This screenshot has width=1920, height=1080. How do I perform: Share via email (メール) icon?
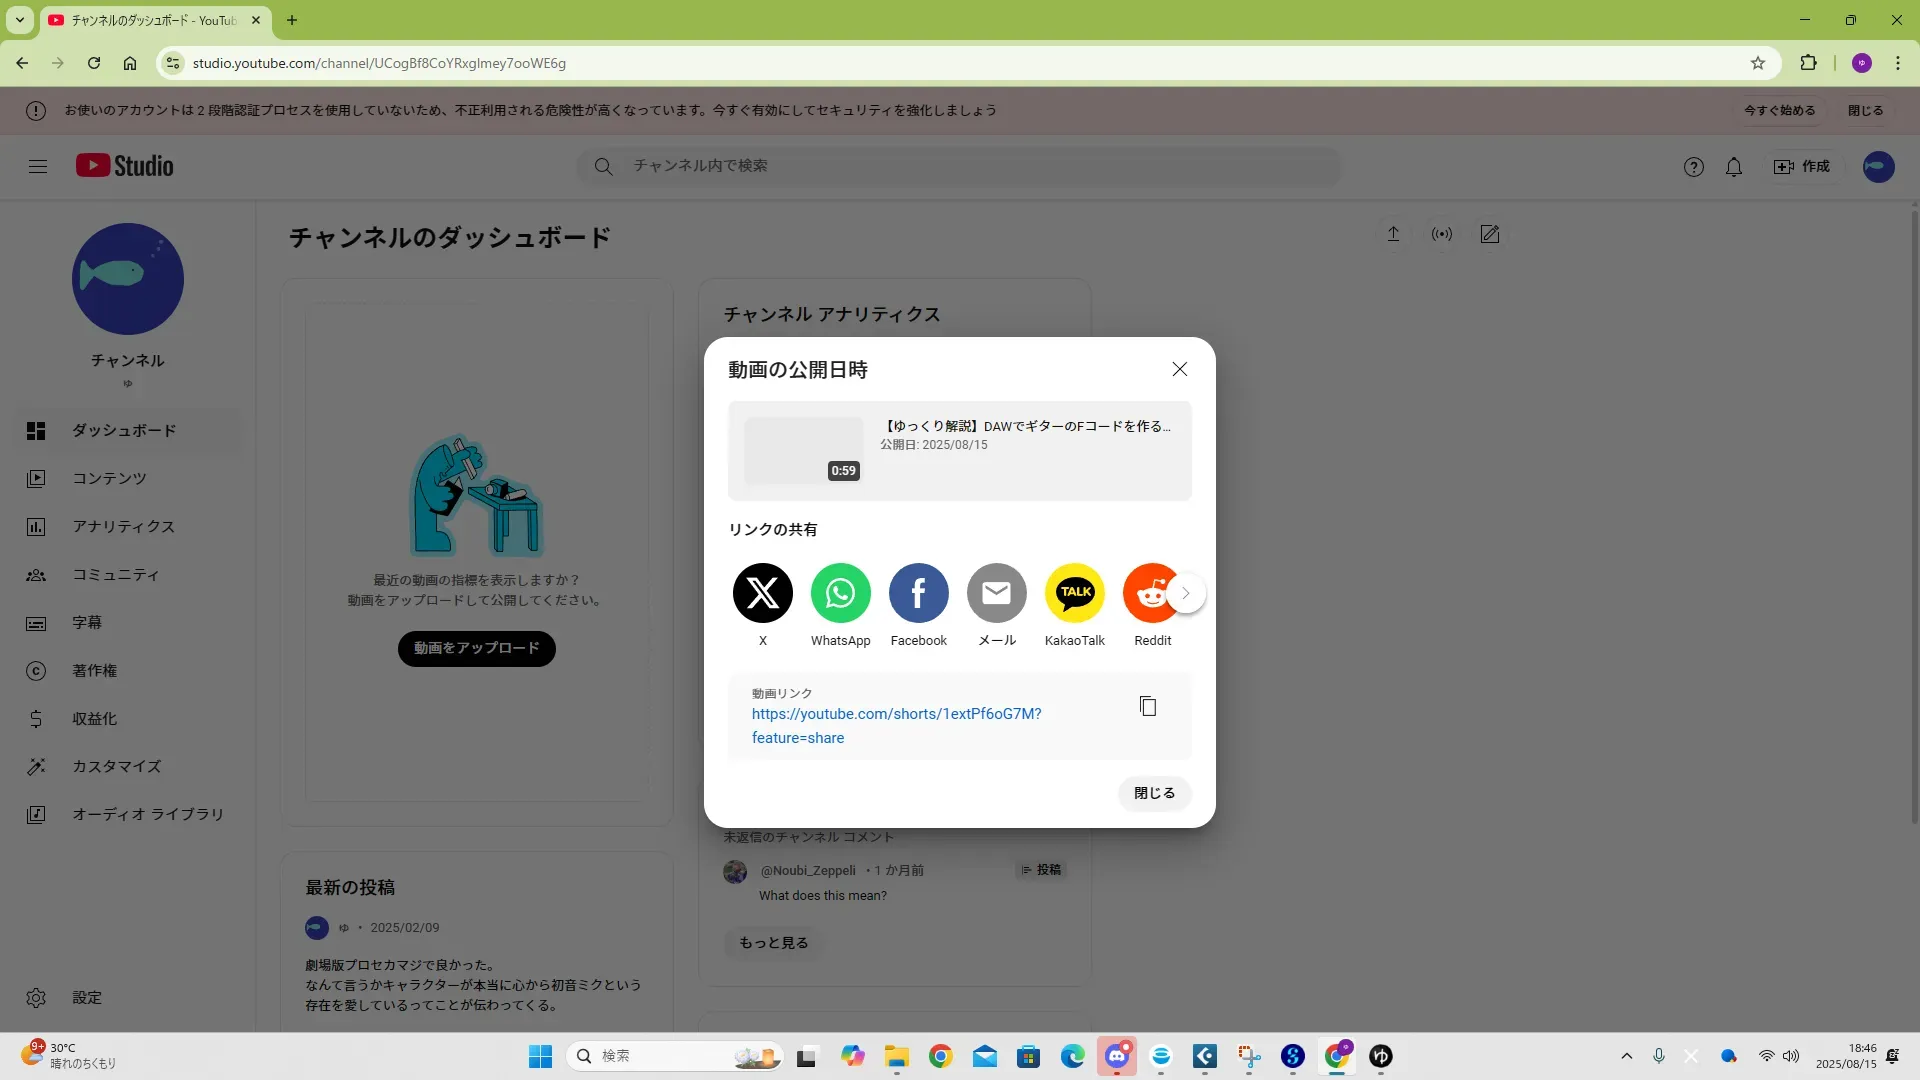click(x=996, y=593)
